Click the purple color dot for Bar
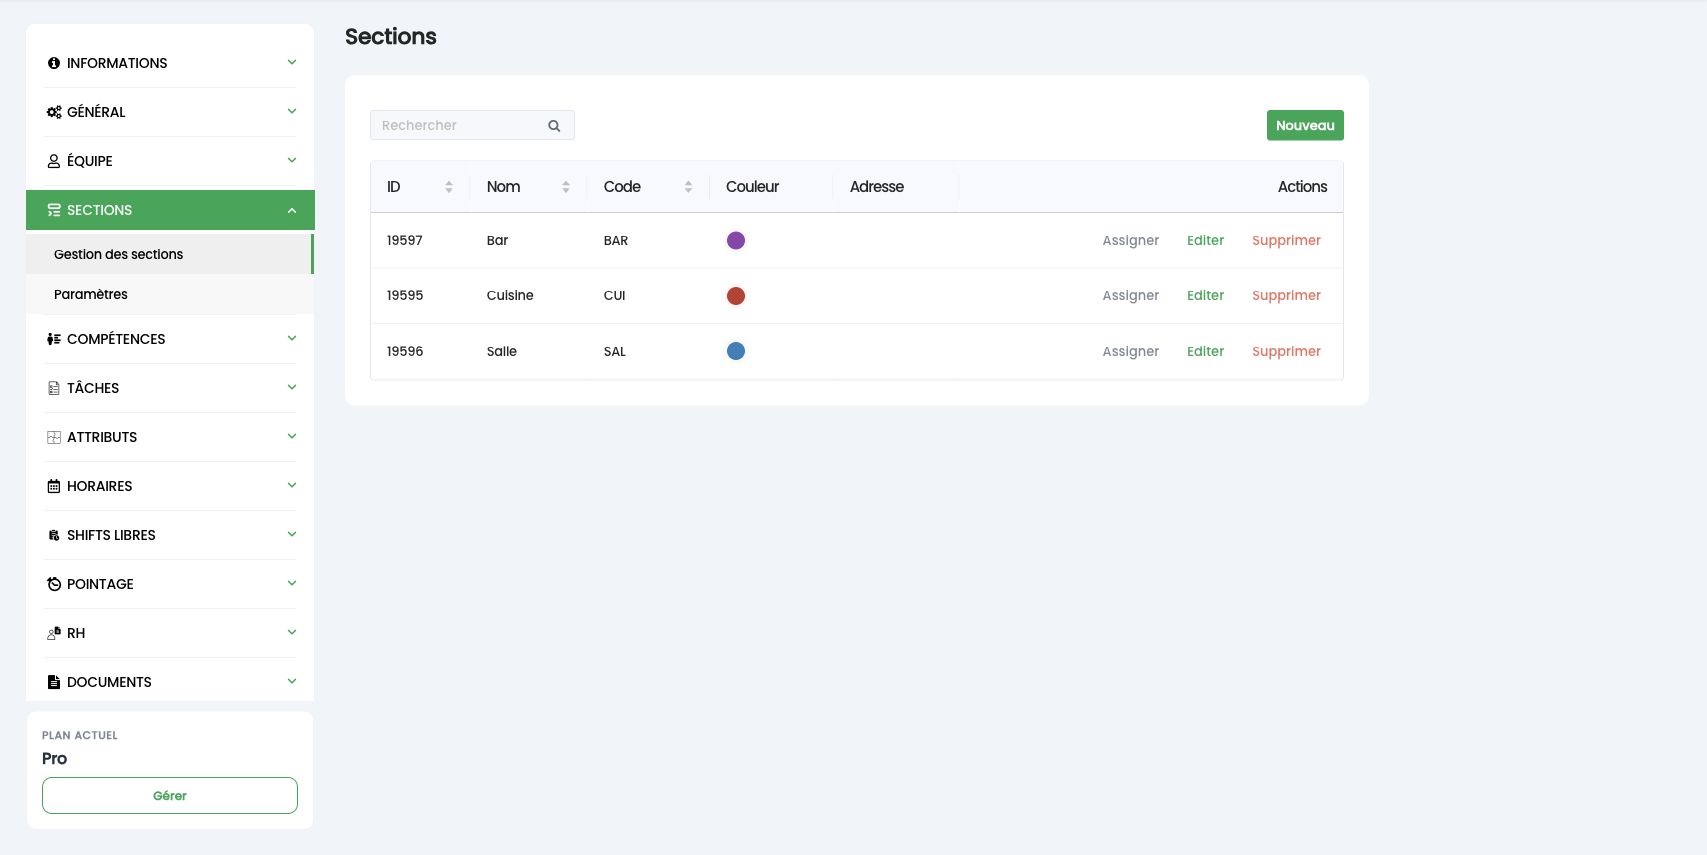This screenshot has width=1707, height=855. (x=736, y=240)
